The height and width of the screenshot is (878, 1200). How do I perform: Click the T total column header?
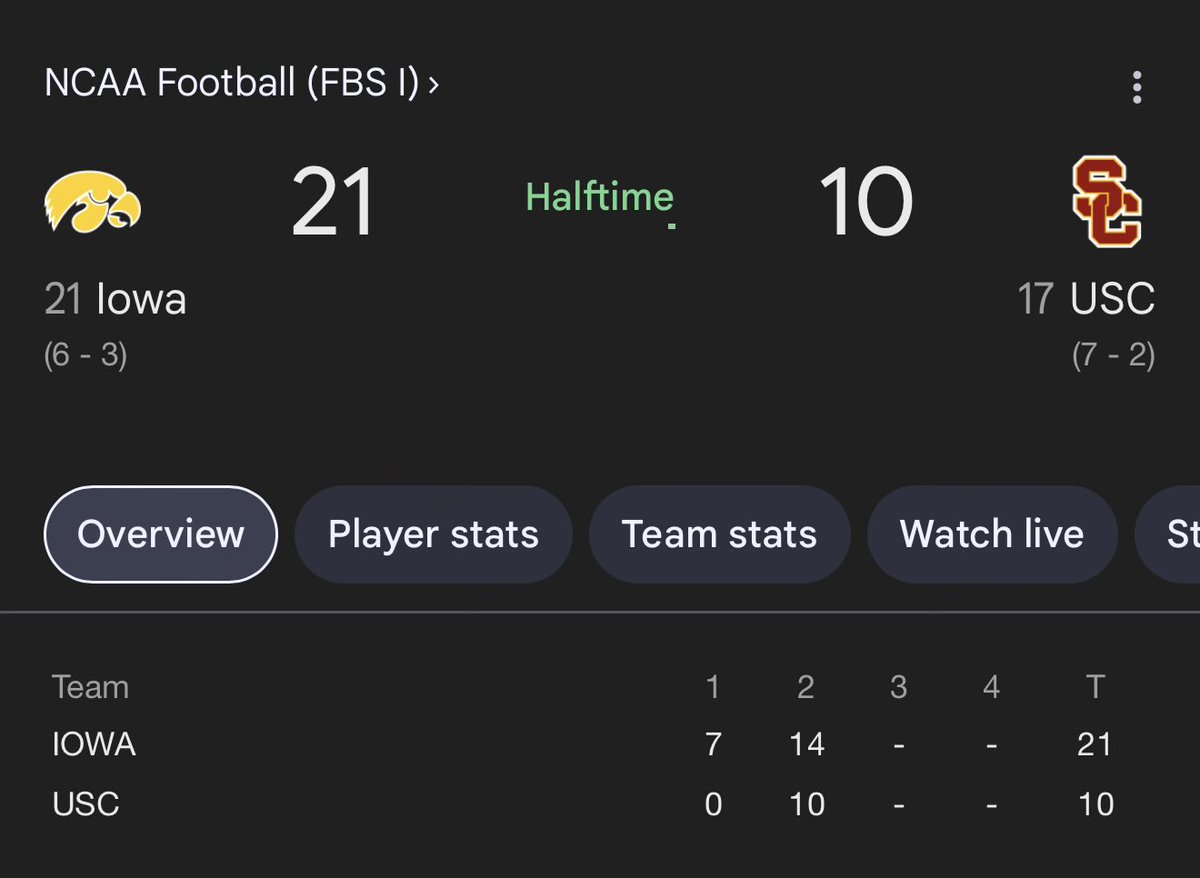1095,687
